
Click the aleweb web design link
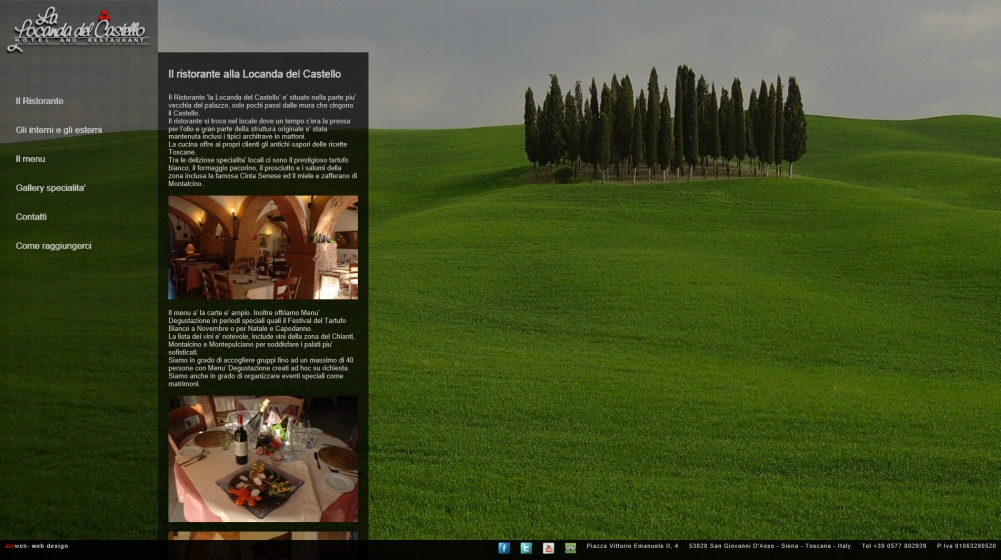(x=36, y=546)
